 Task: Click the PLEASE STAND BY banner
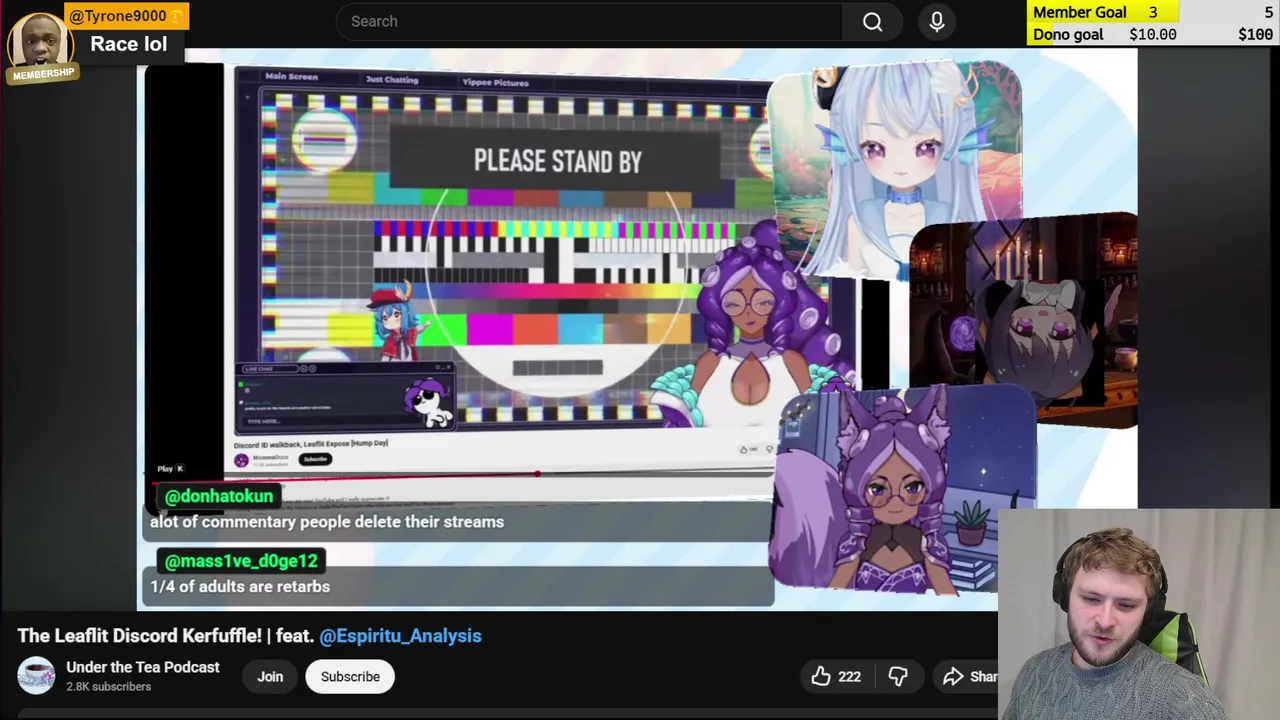tap(557, 161)
